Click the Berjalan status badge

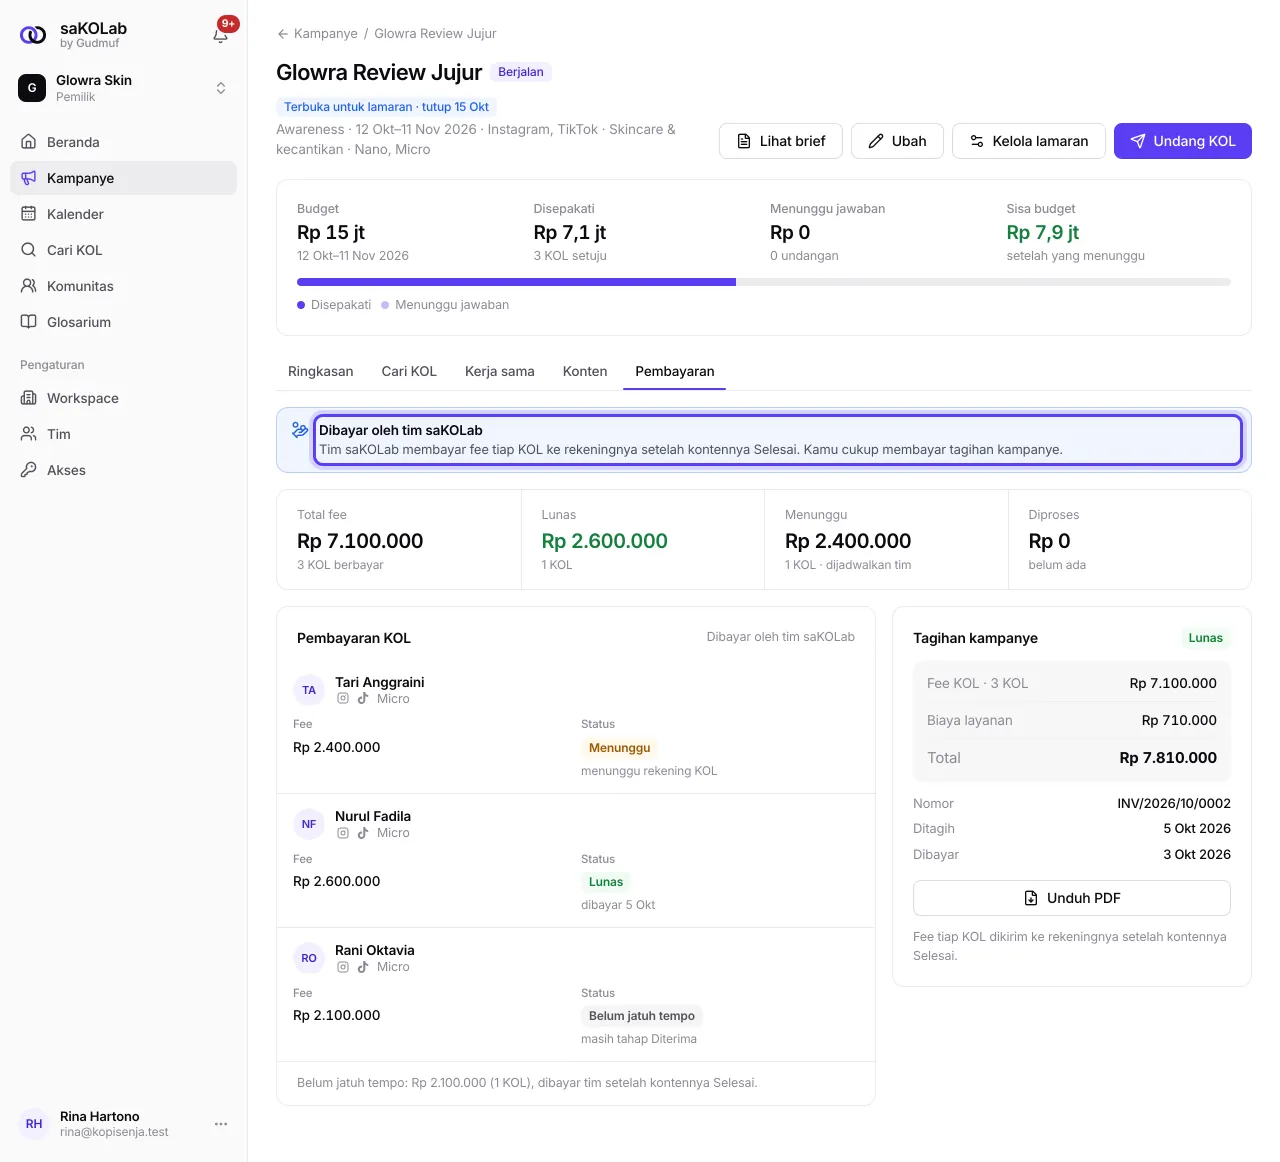[521, 72]
